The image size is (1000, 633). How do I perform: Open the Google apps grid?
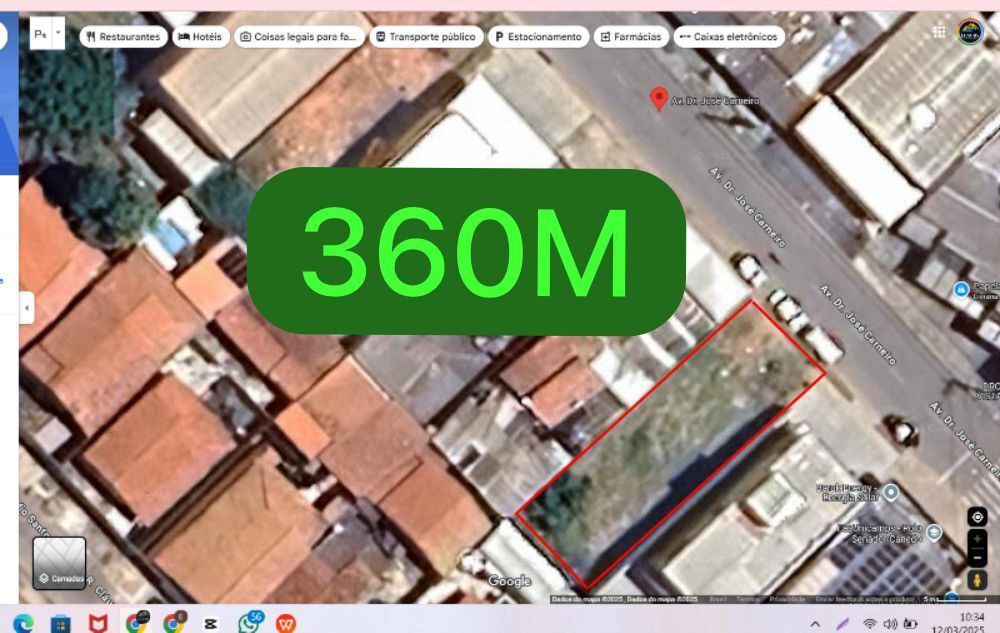pyautogui.click(x=939, y=32)
